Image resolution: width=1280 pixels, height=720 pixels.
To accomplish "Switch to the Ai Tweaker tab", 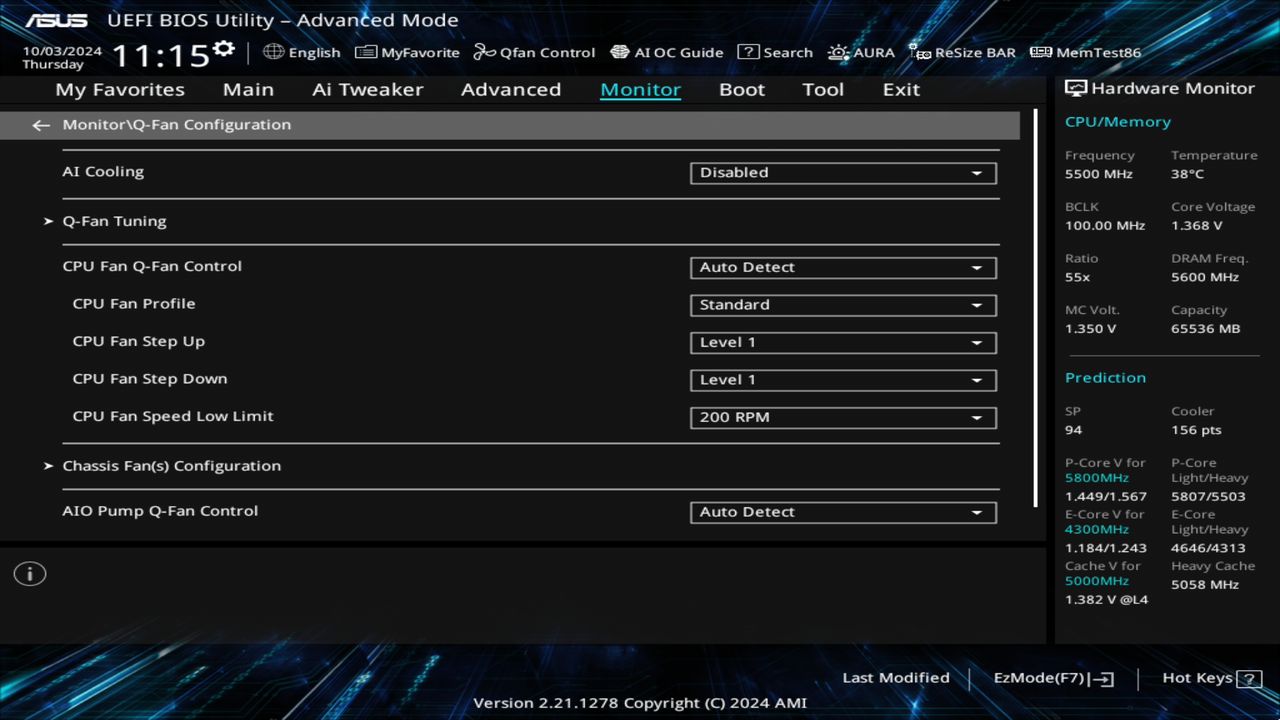I will click(367, 89).
